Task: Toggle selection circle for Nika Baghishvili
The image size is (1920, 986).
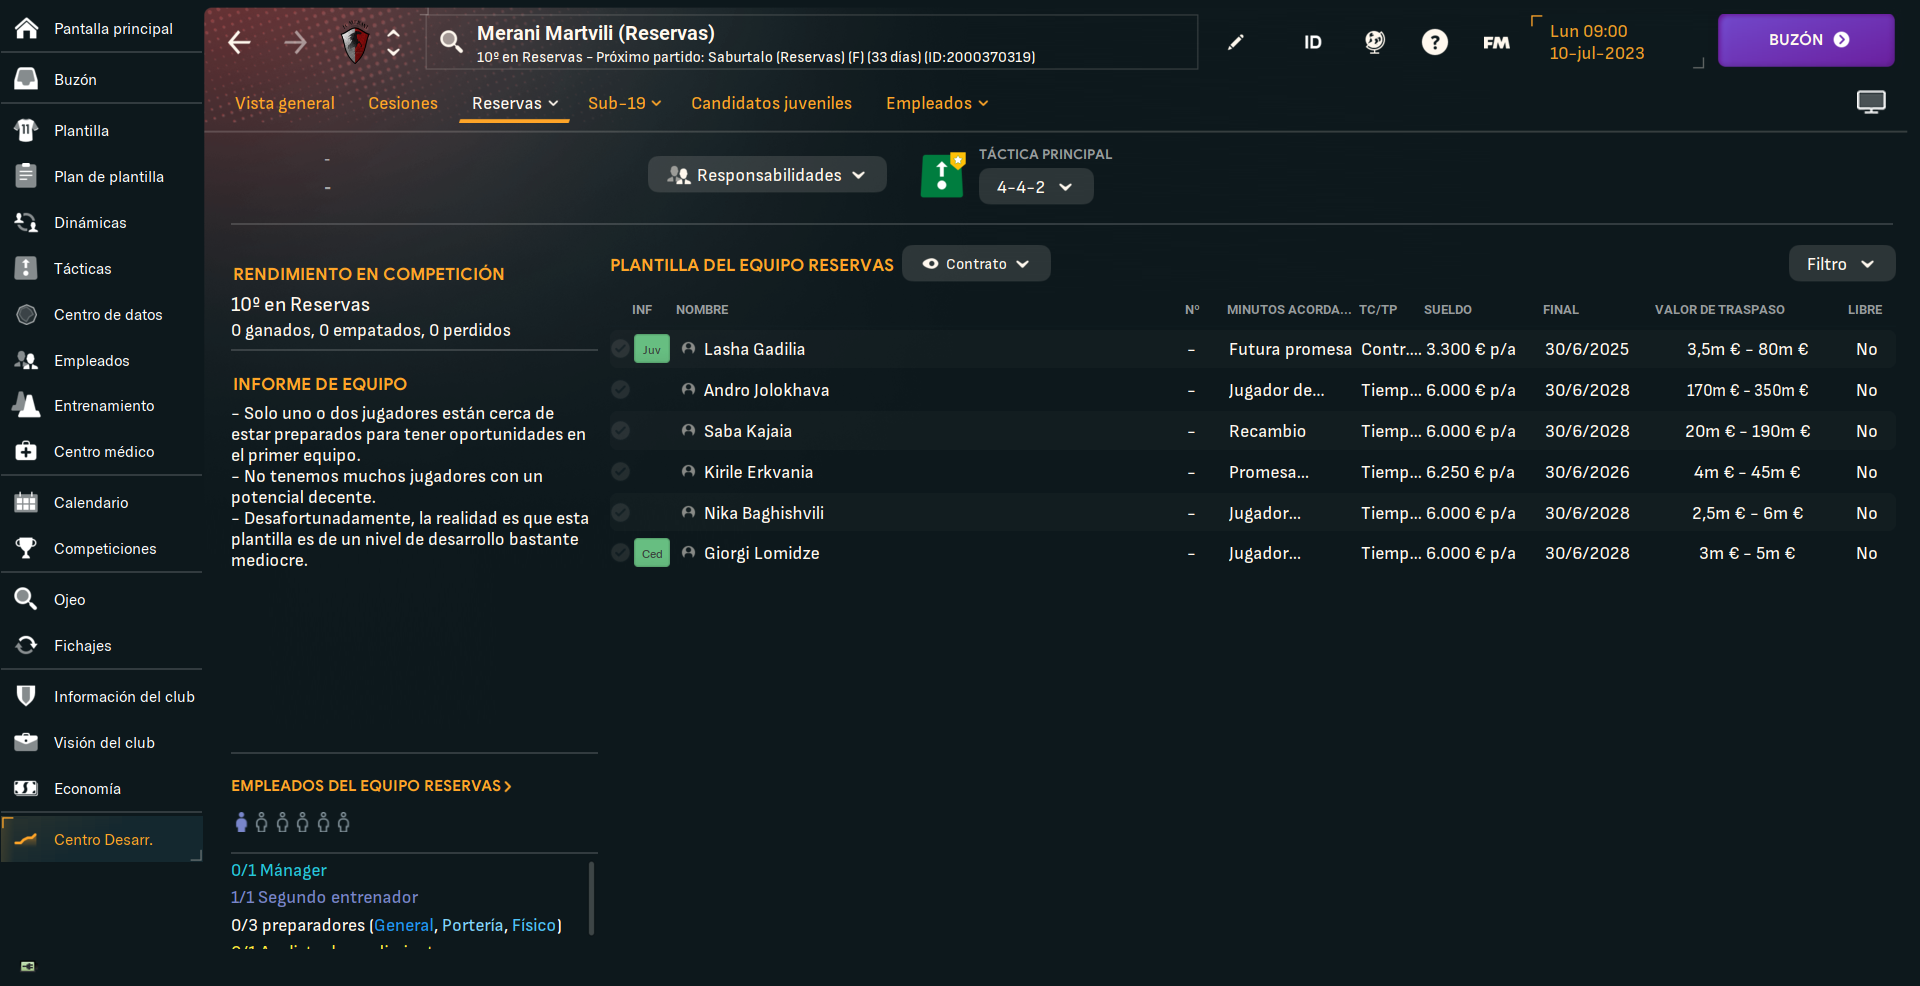Action: tap(620, 512)
